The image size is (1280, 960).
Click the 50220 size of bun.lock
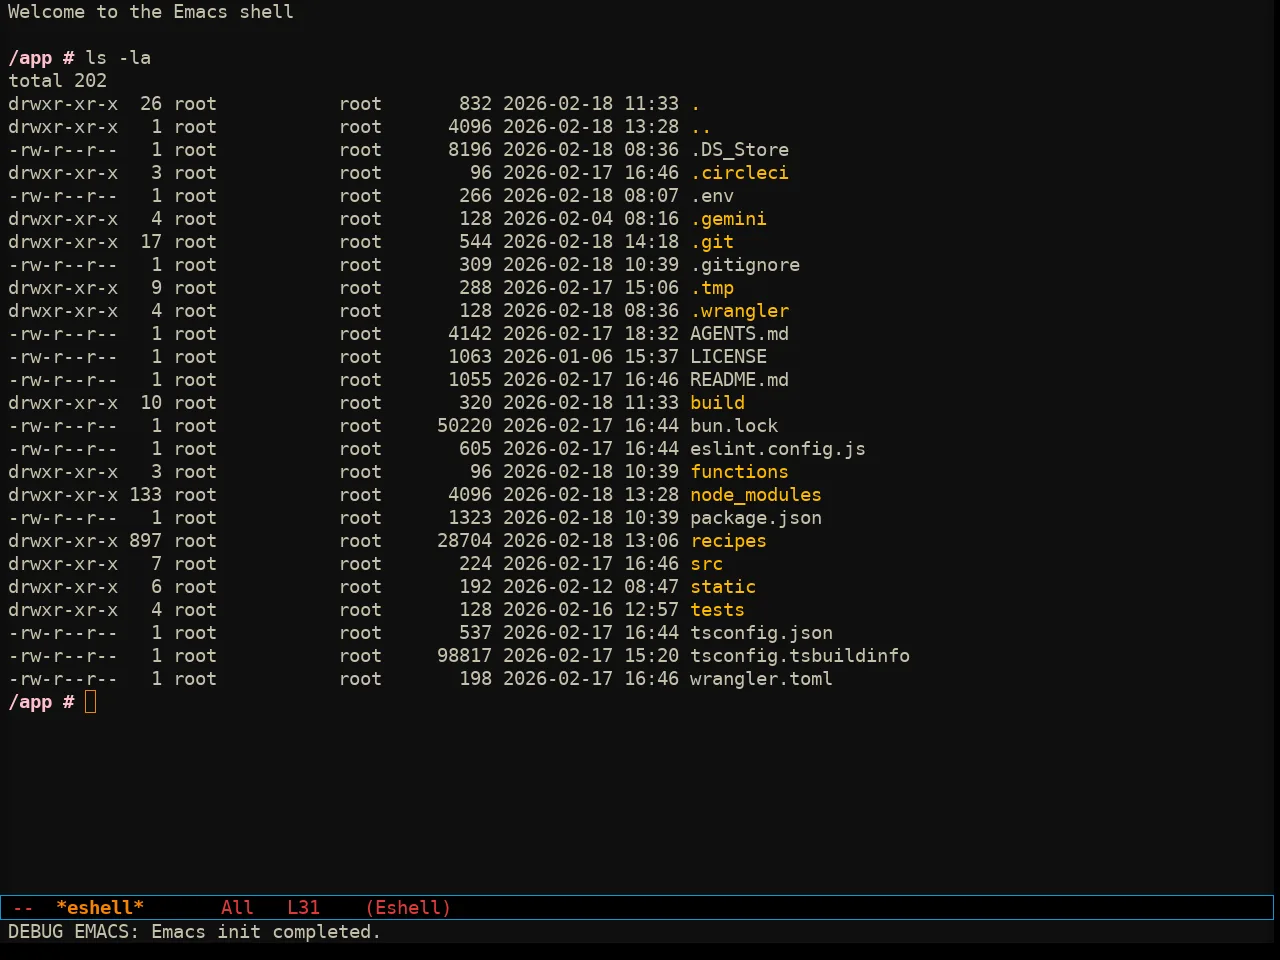[465, 426]
